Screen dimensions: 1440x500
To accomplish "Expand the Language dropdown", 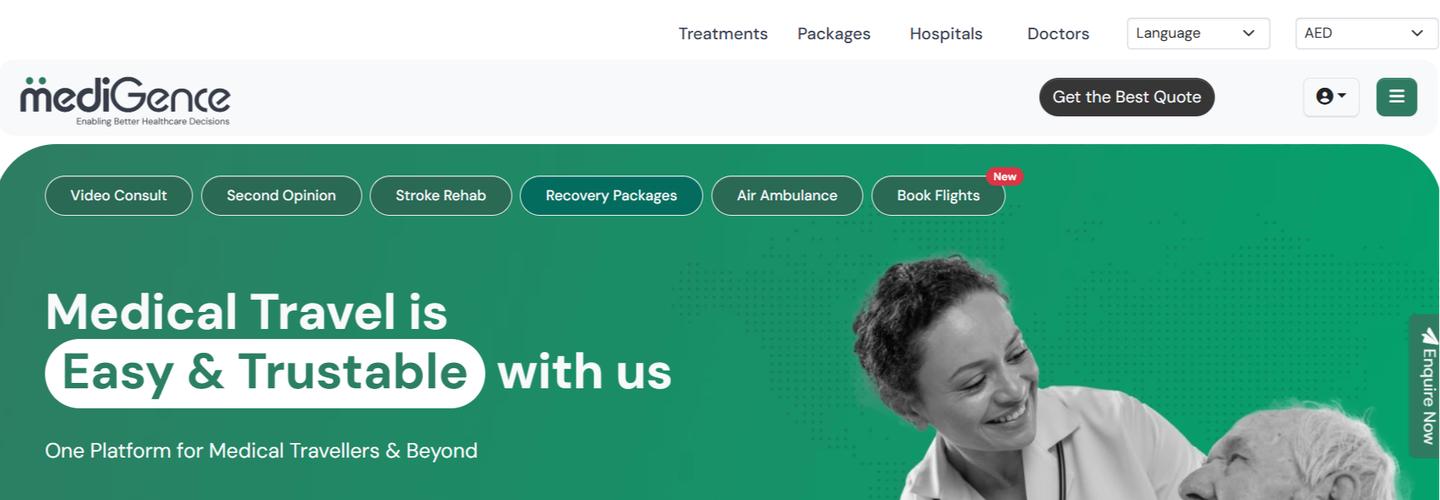I will click(x=1198, y=33).
